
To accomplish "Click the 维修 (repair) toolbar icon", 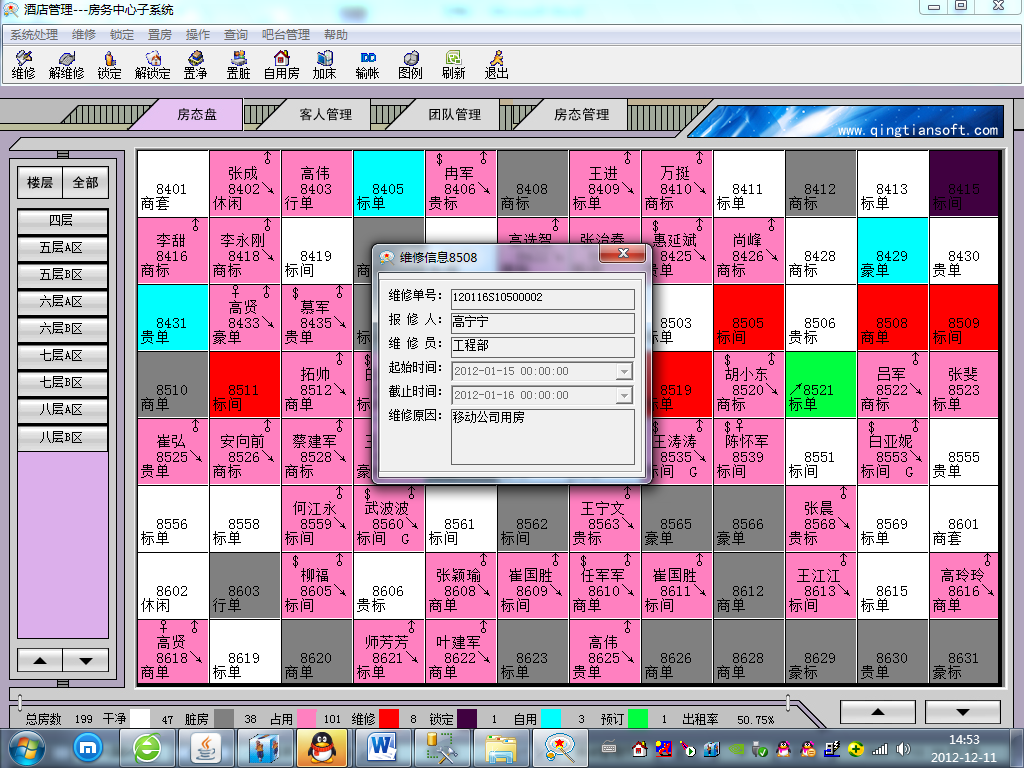I will click(x=23, y=65).
